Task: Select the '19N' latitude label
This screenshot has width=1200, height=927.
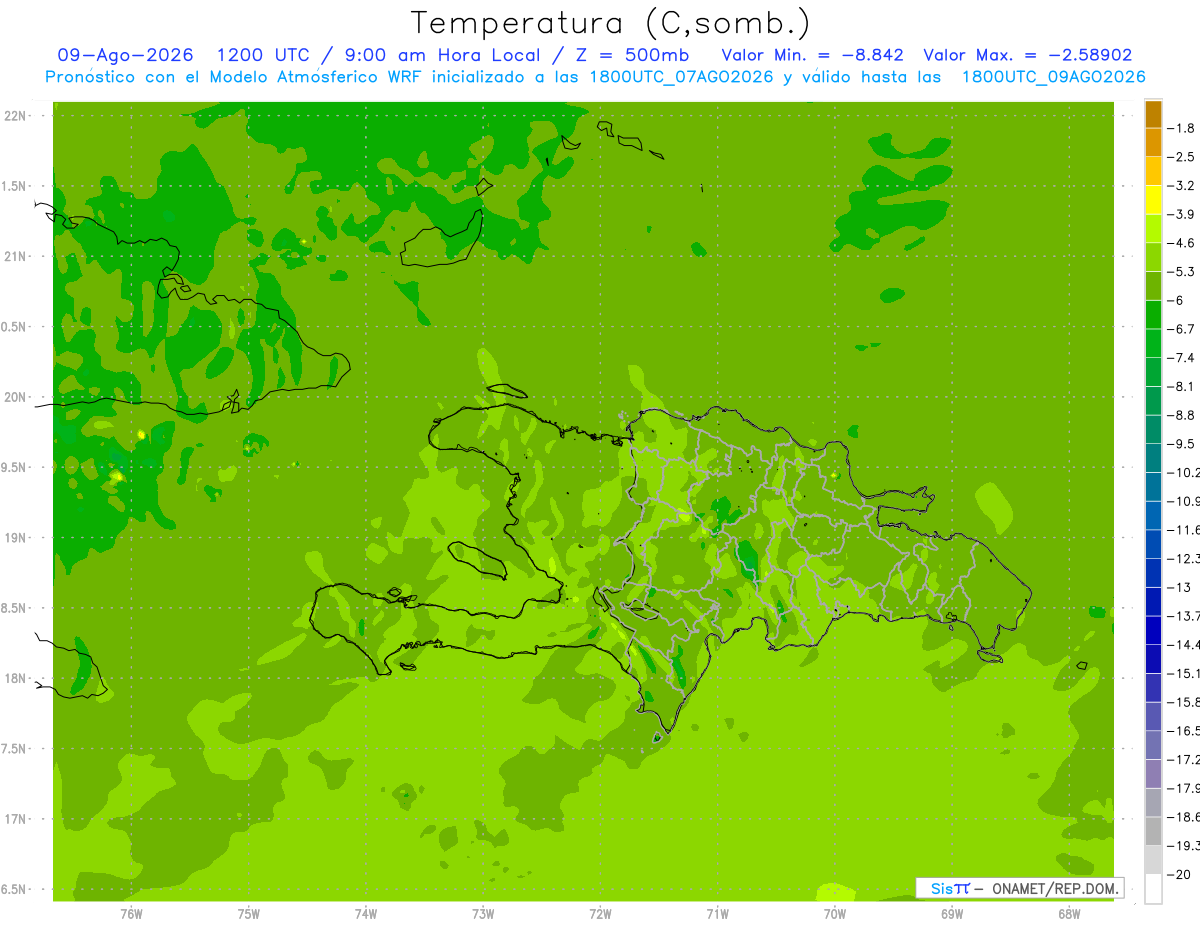Action: 17,538
